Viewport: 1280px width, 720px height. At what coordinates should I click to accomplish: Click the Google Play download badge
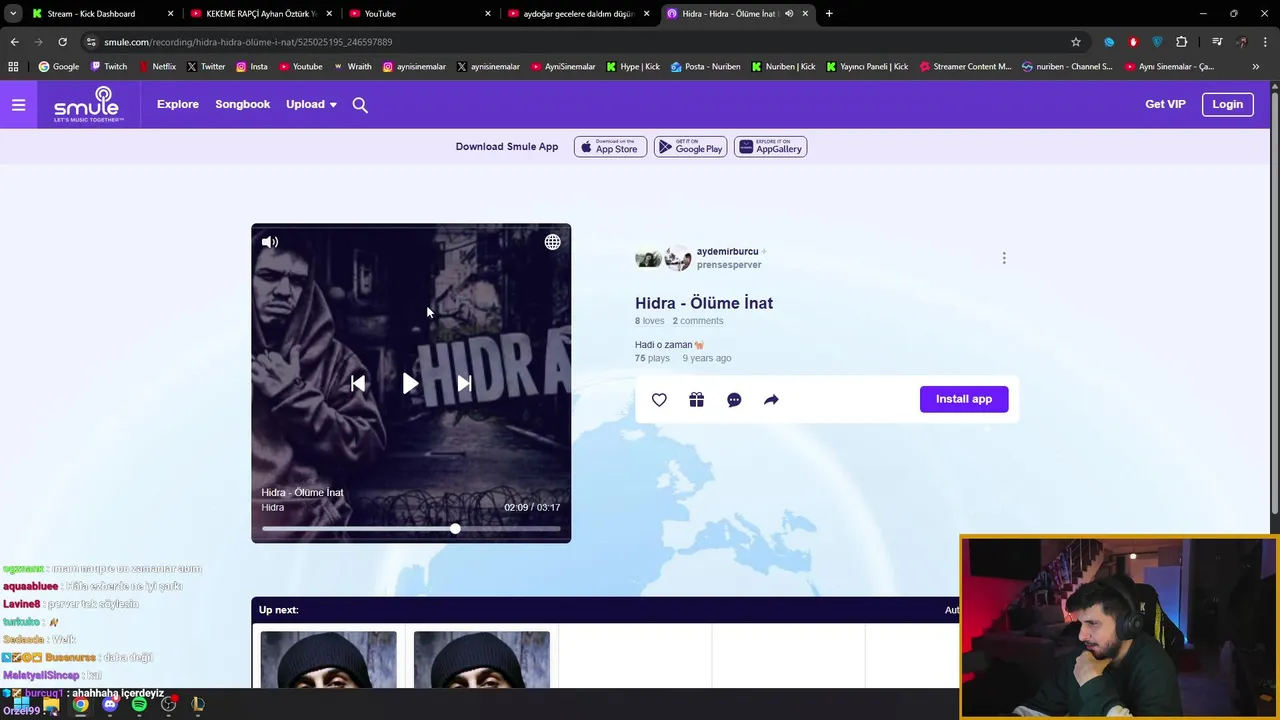click(x=690, y=147)
